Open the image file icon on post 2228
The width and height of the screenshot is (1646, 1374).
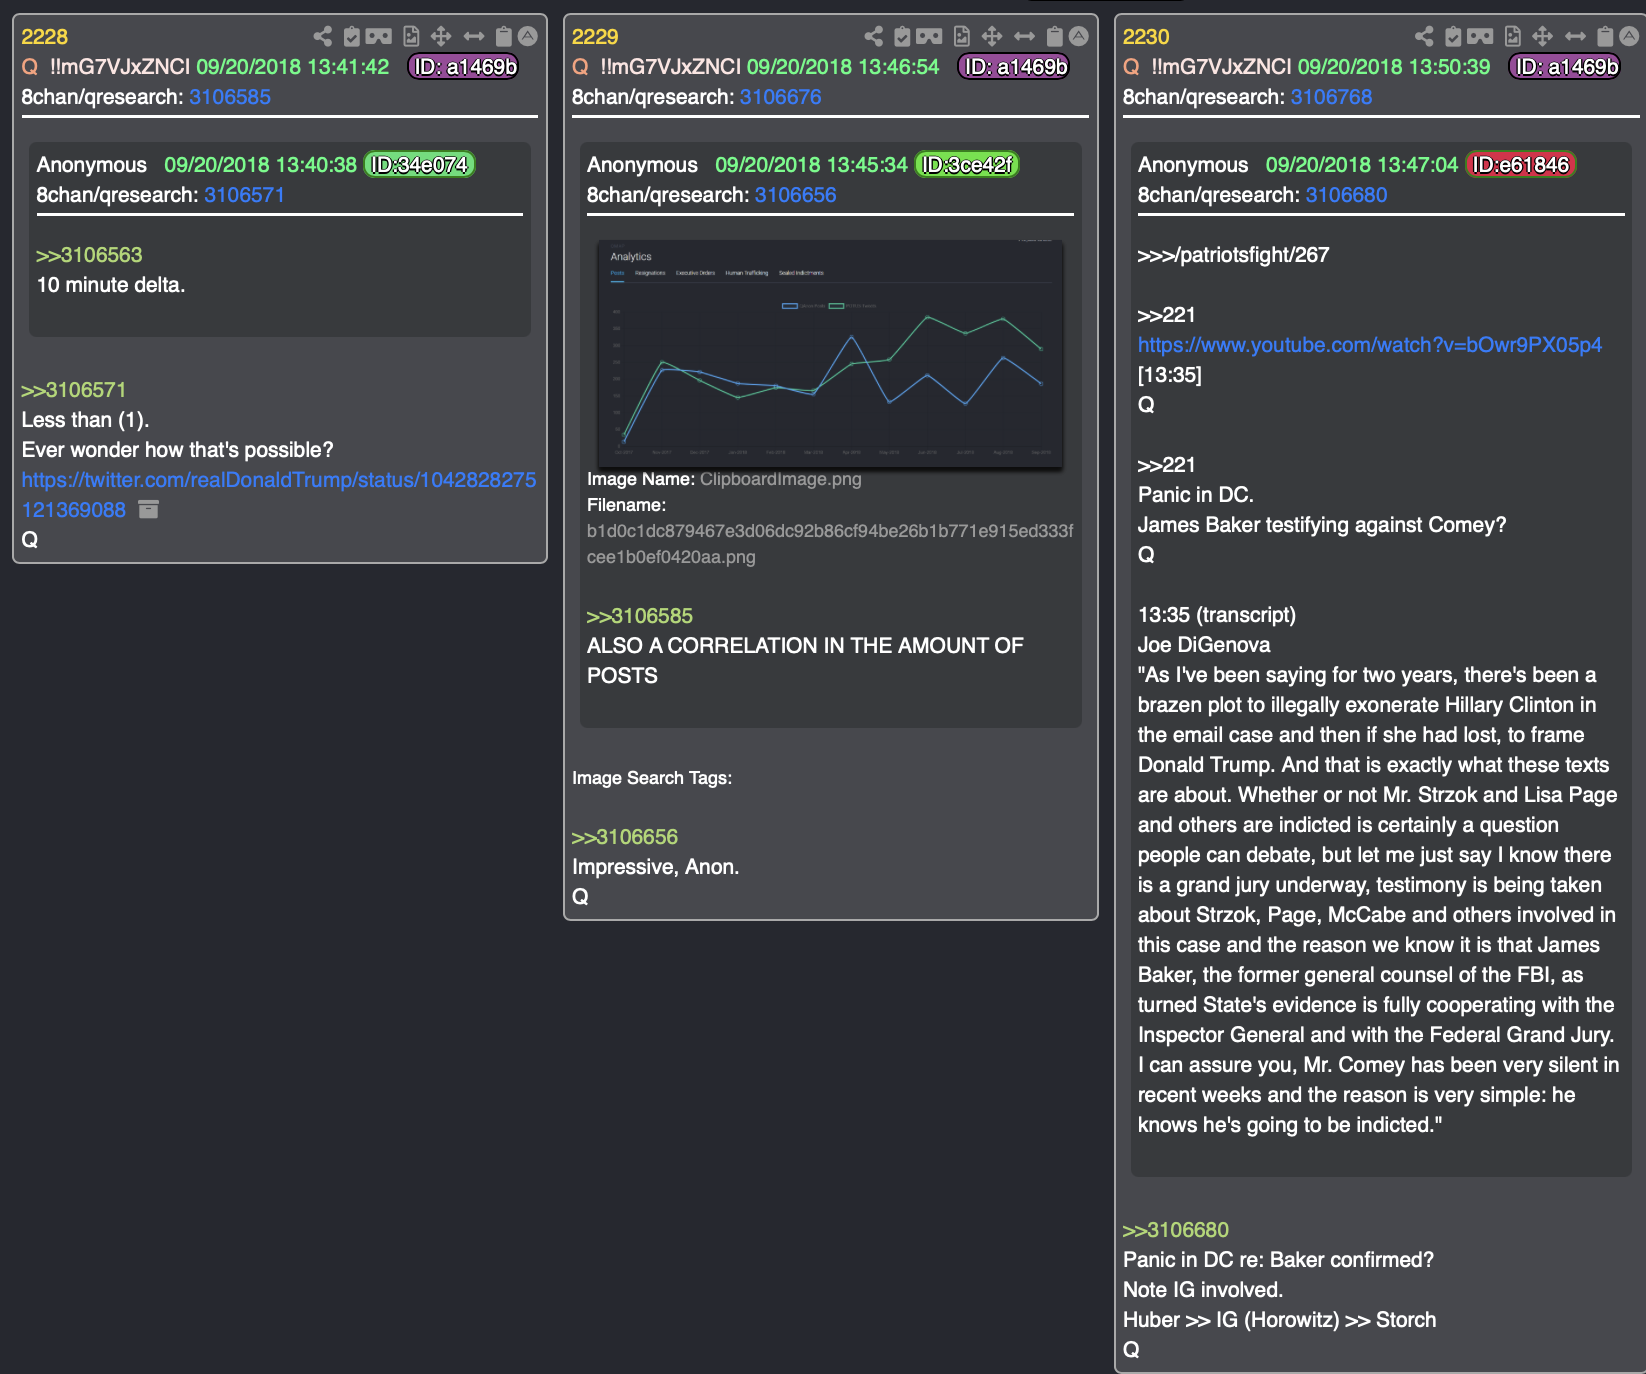pos(411,37)
